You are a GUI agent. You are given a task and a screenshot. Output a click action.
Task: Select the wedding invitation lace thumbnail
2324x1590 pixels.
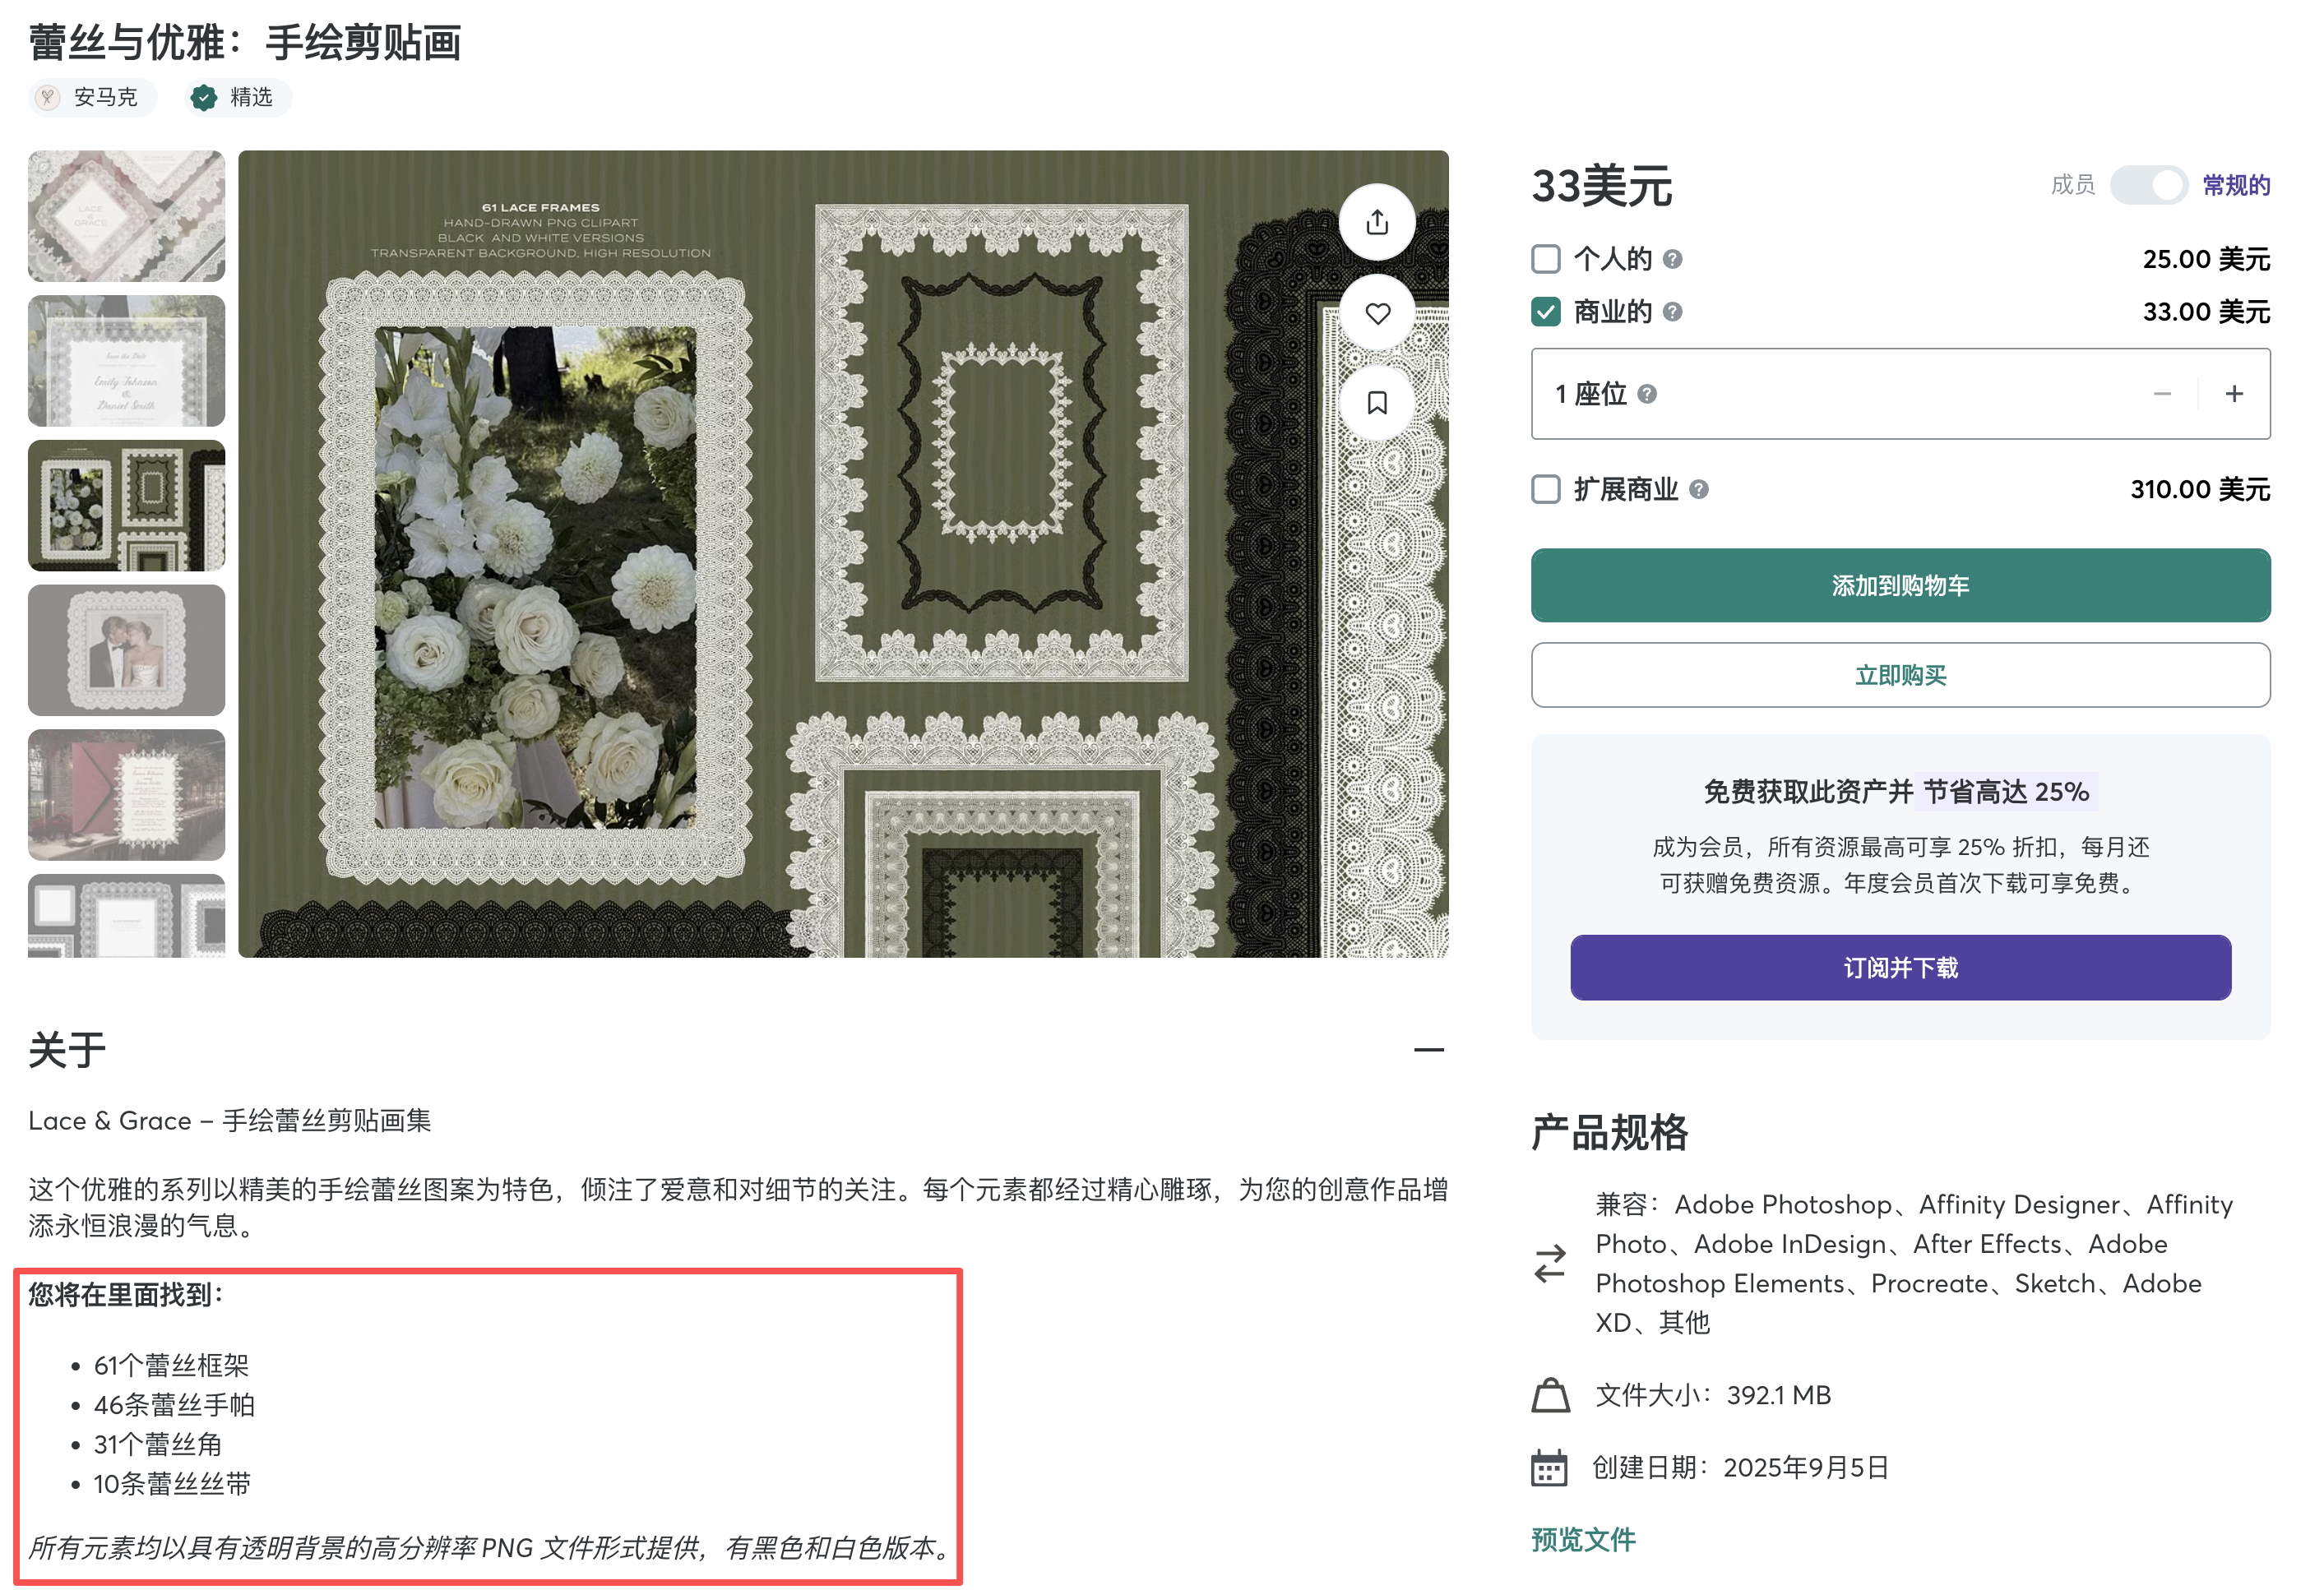[x=126, y=361]
